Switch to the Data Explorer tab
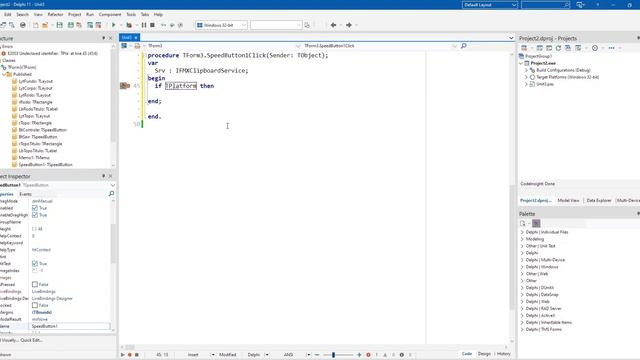The height and width of the screenshot is (360, 640). [x=599, y=200]
